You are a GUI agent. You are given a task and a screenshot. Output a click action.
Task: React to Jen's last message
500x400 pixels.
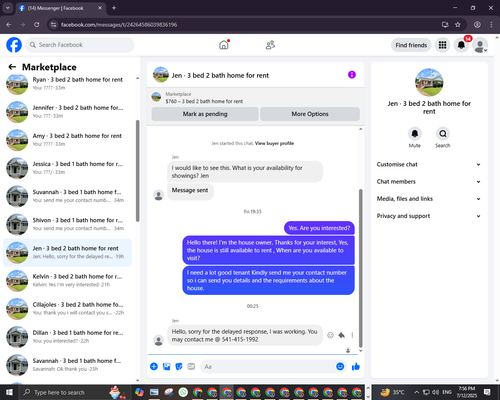(330, 335)
